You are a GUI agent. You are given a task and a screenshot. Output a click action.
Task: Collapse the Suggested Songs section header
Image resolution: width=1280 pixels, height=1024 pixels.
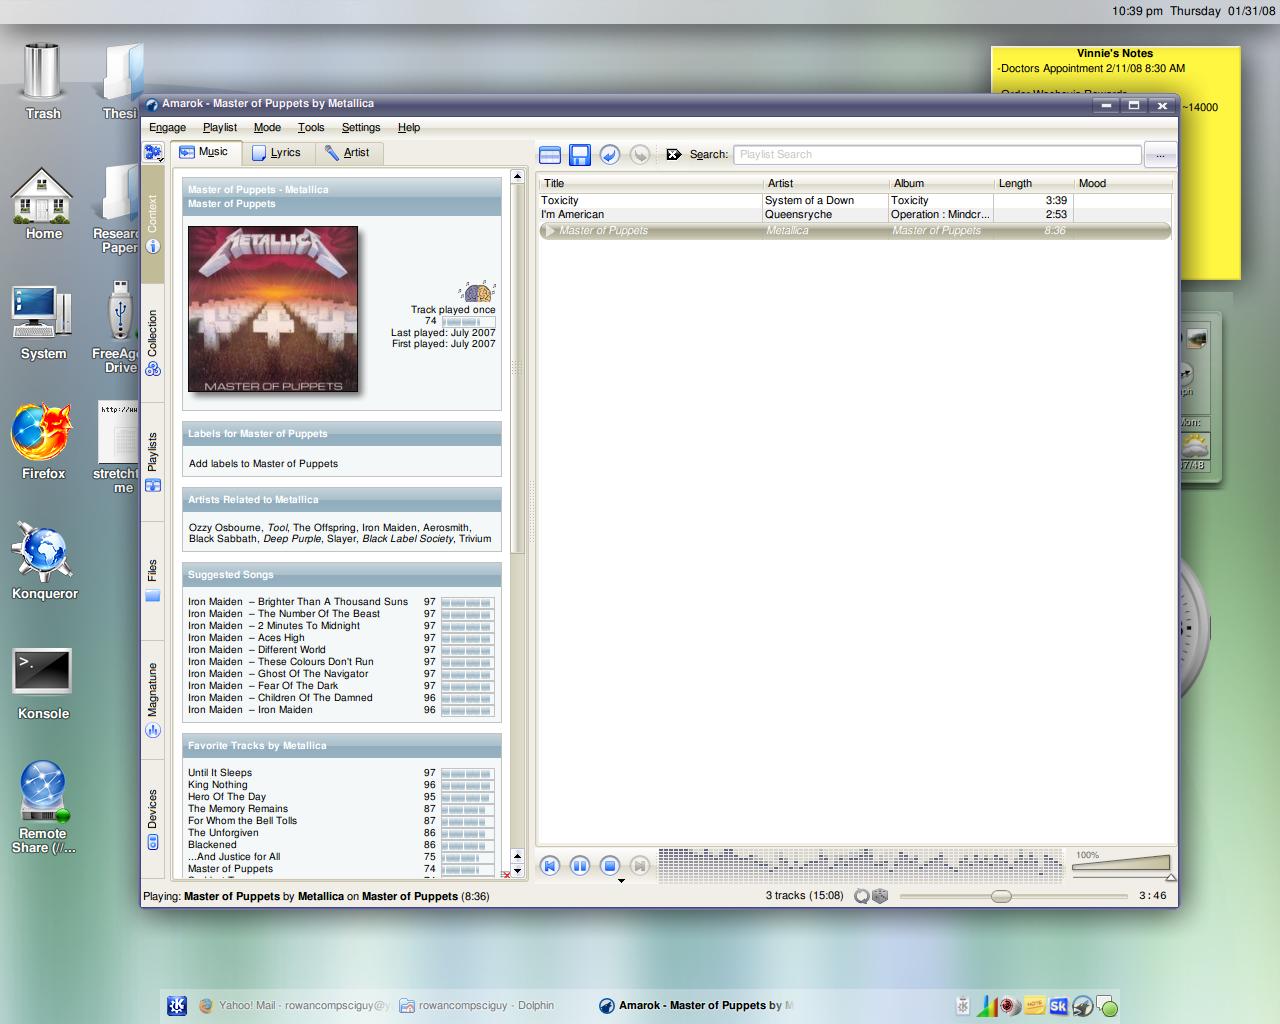[341, 574]
